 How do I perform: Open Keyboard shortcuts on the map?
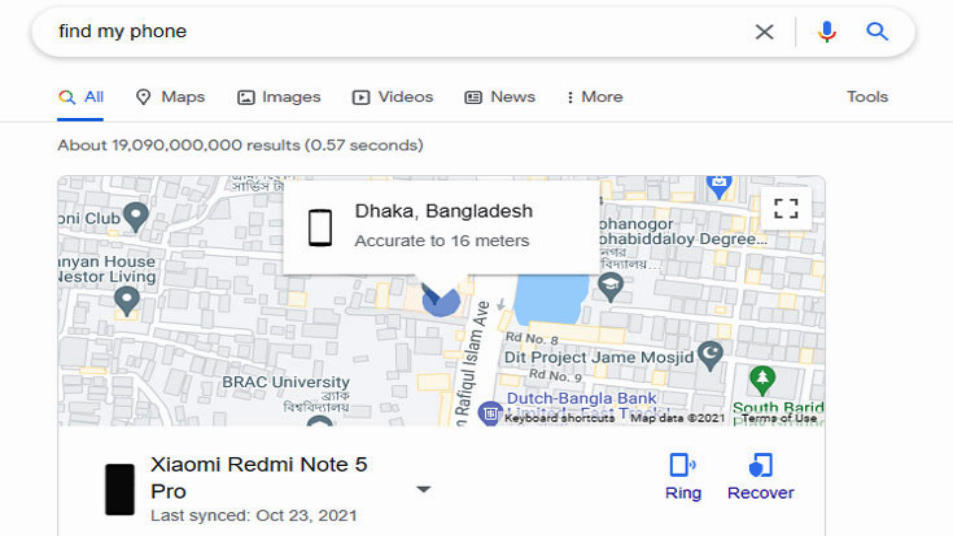tap(559, 418)
